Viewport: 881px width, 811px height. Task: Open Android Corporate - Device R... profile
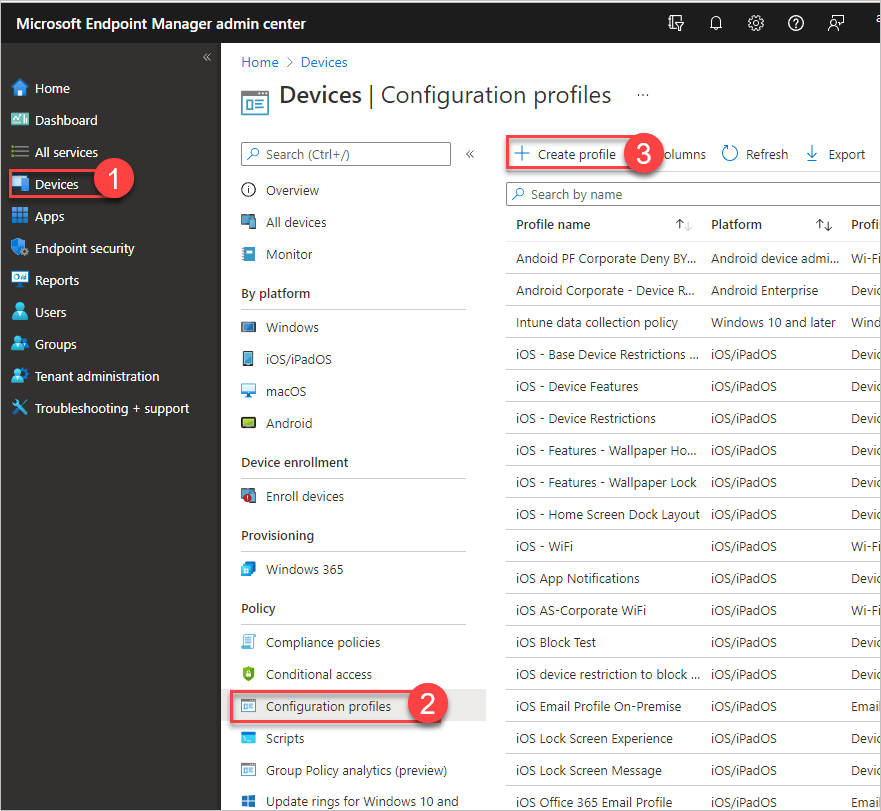pos(605,291)
